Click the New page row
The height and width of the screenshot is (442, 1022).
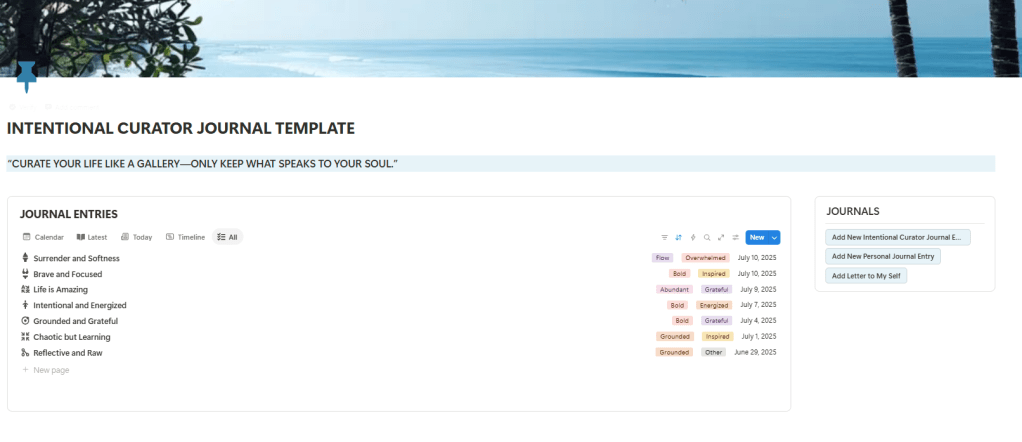point(50,370)
